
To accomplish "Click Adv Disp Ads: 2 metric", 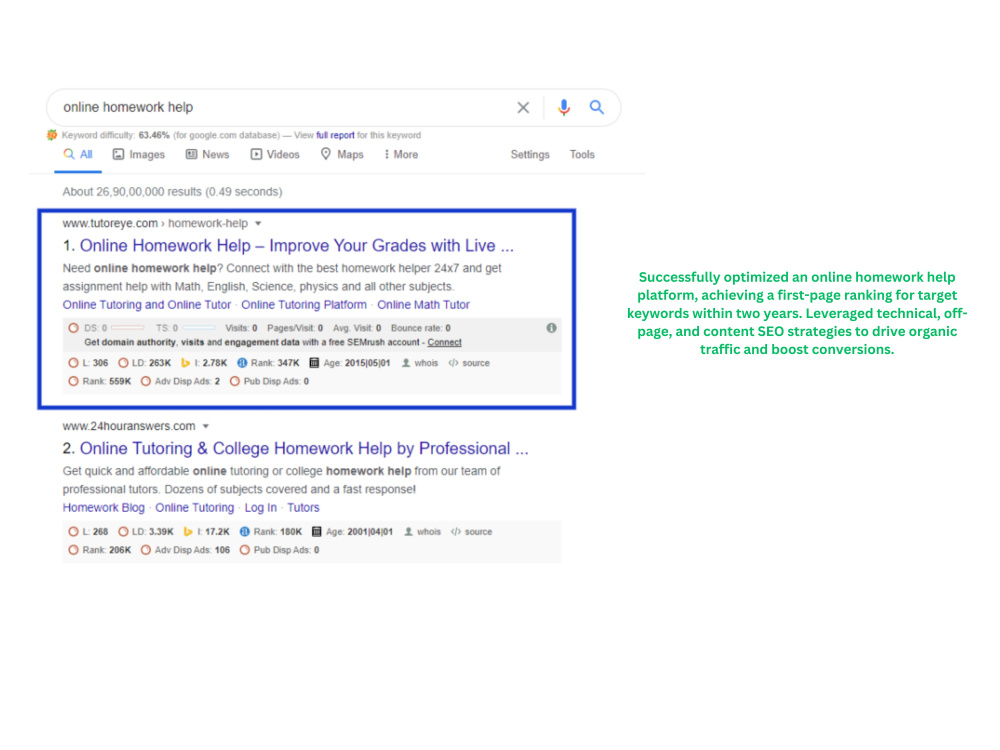I will click(180, 381).
